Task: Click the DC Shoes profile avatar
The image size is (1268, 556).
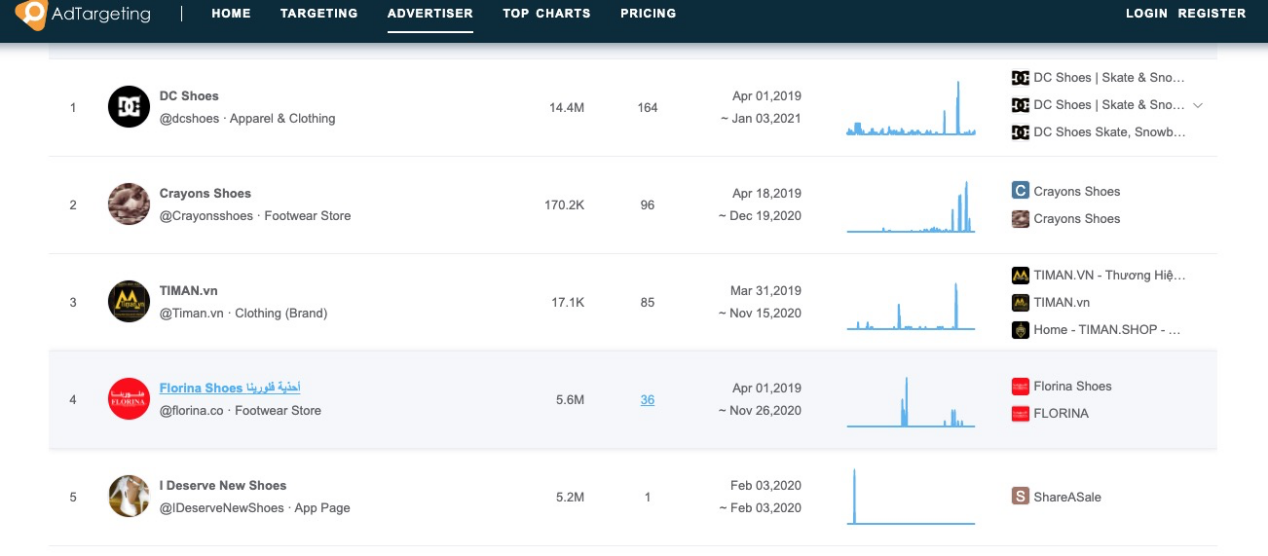Action: (x=129, y=107)
